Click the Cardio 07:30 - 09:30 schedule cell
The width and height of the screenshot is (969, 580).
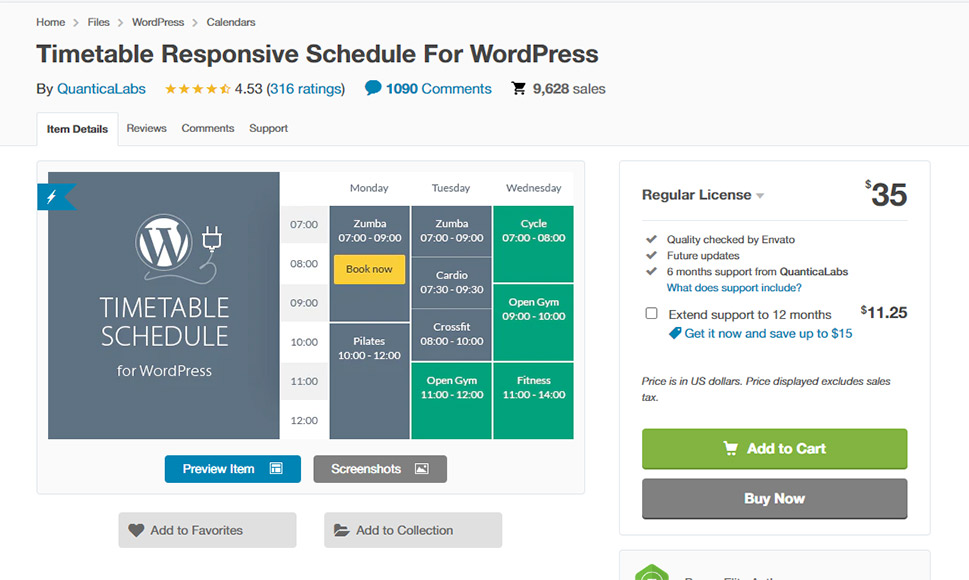tap(451, 283)
